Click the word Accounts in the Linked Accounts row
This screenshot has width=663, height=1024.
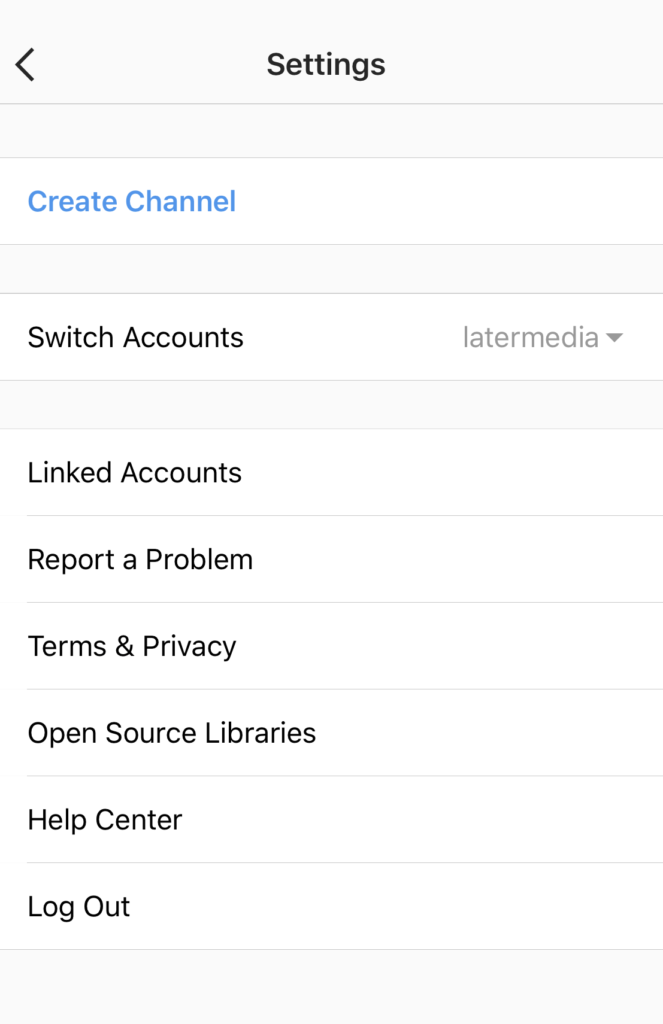(x=181, y=472)
